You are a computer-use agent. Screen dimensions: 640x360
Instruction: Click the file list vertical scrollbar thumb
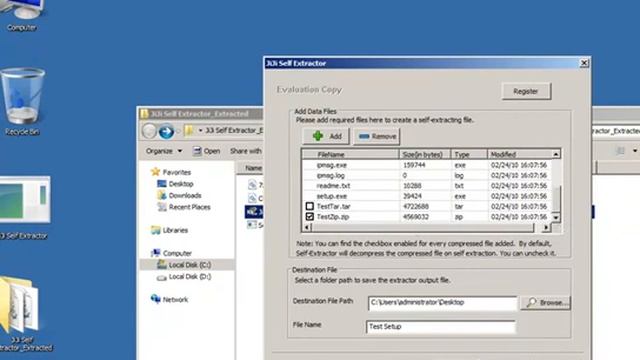[x=556, y=199]
